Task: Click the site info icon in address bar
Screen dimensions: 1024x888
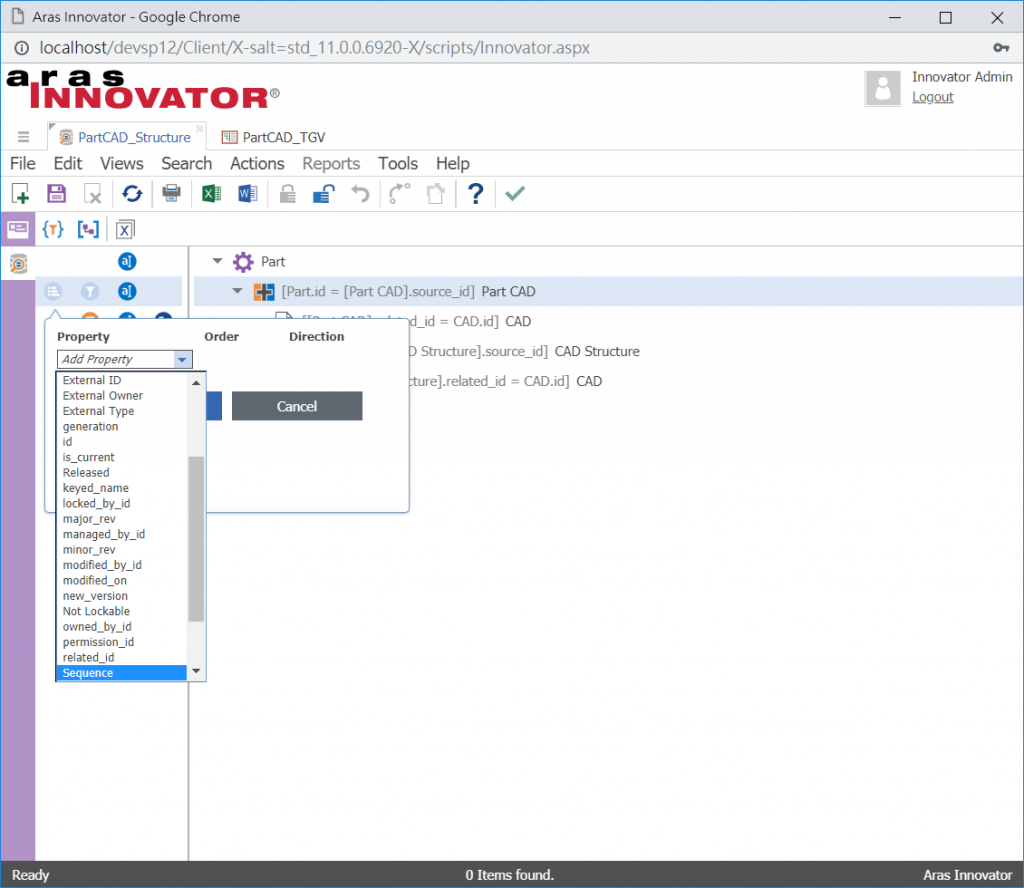Action: click(x=22, y=48)
